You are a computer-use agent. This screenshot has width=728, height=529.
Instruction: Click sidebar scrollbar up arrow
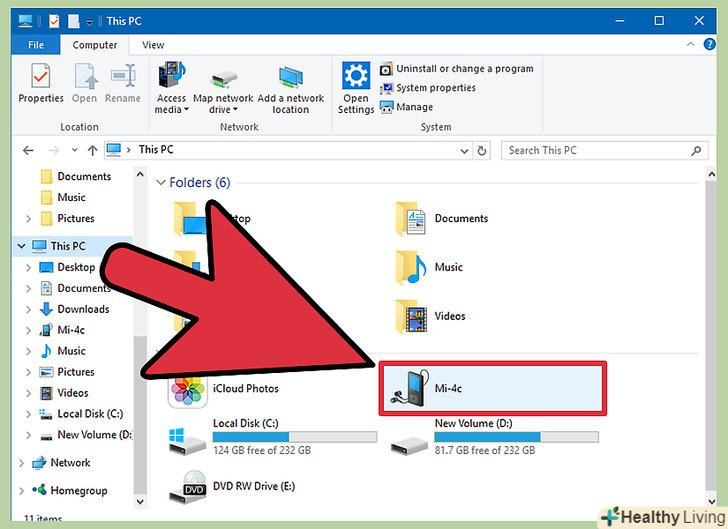(140, 174)
